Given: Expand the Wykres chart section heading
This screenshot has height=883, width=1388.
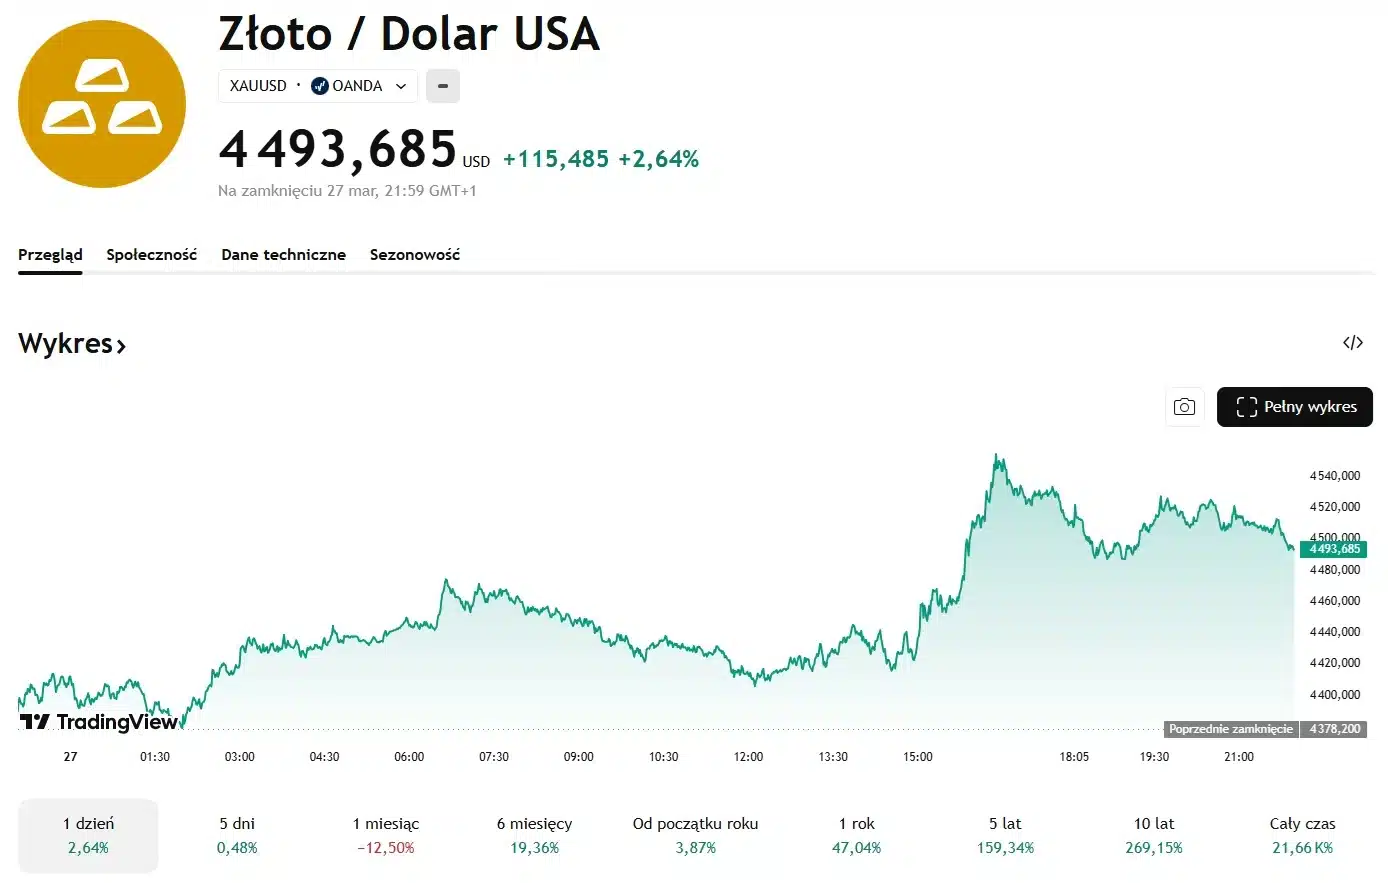Looking at the screenshot, I should tap(72, 344).
